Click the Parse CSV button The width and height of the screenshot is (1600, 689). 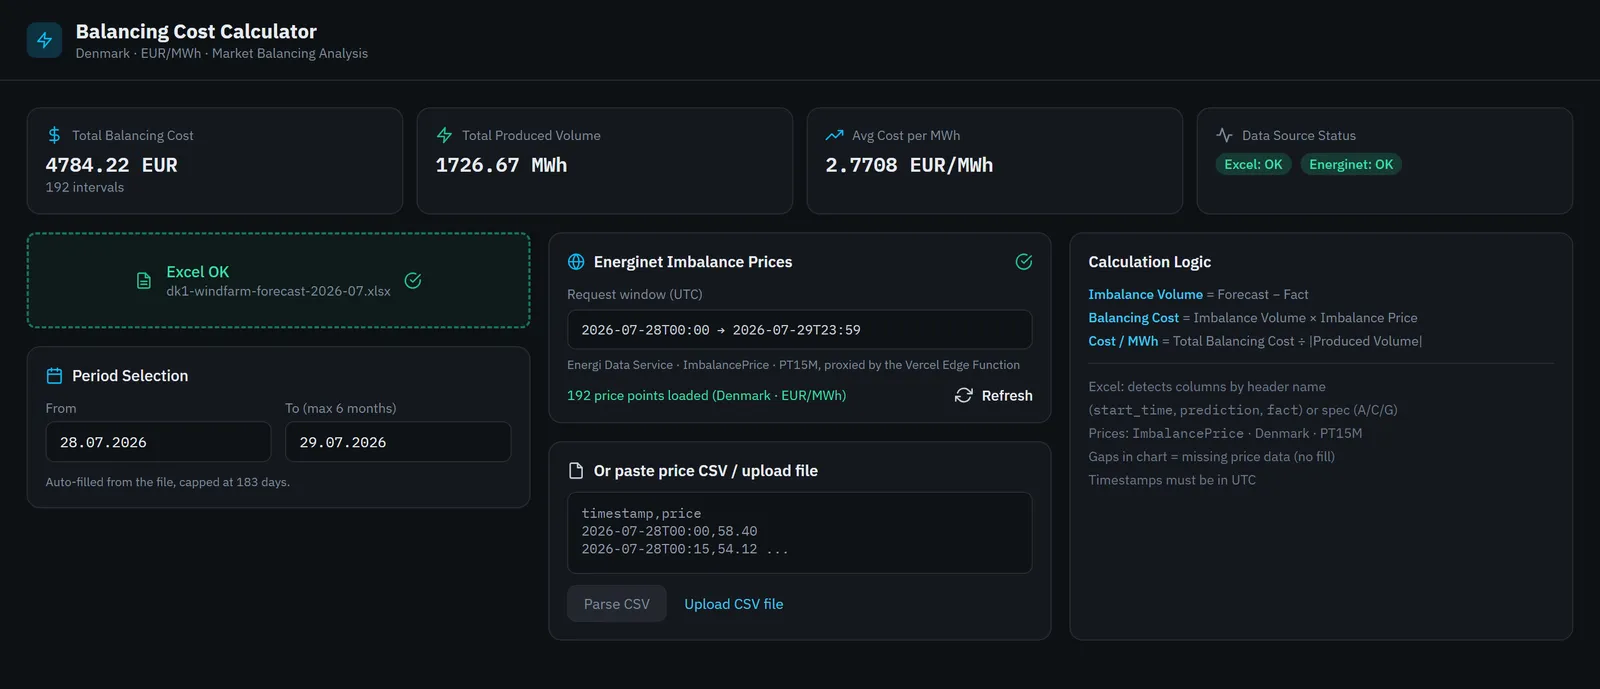(617, 604)
